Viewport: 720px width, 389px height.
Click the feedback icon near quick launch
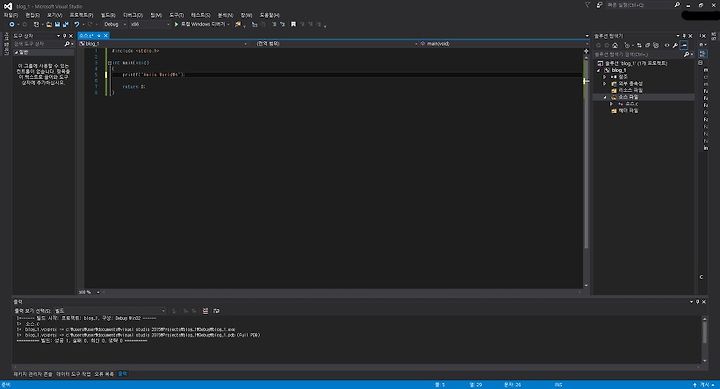coord(599,5)
